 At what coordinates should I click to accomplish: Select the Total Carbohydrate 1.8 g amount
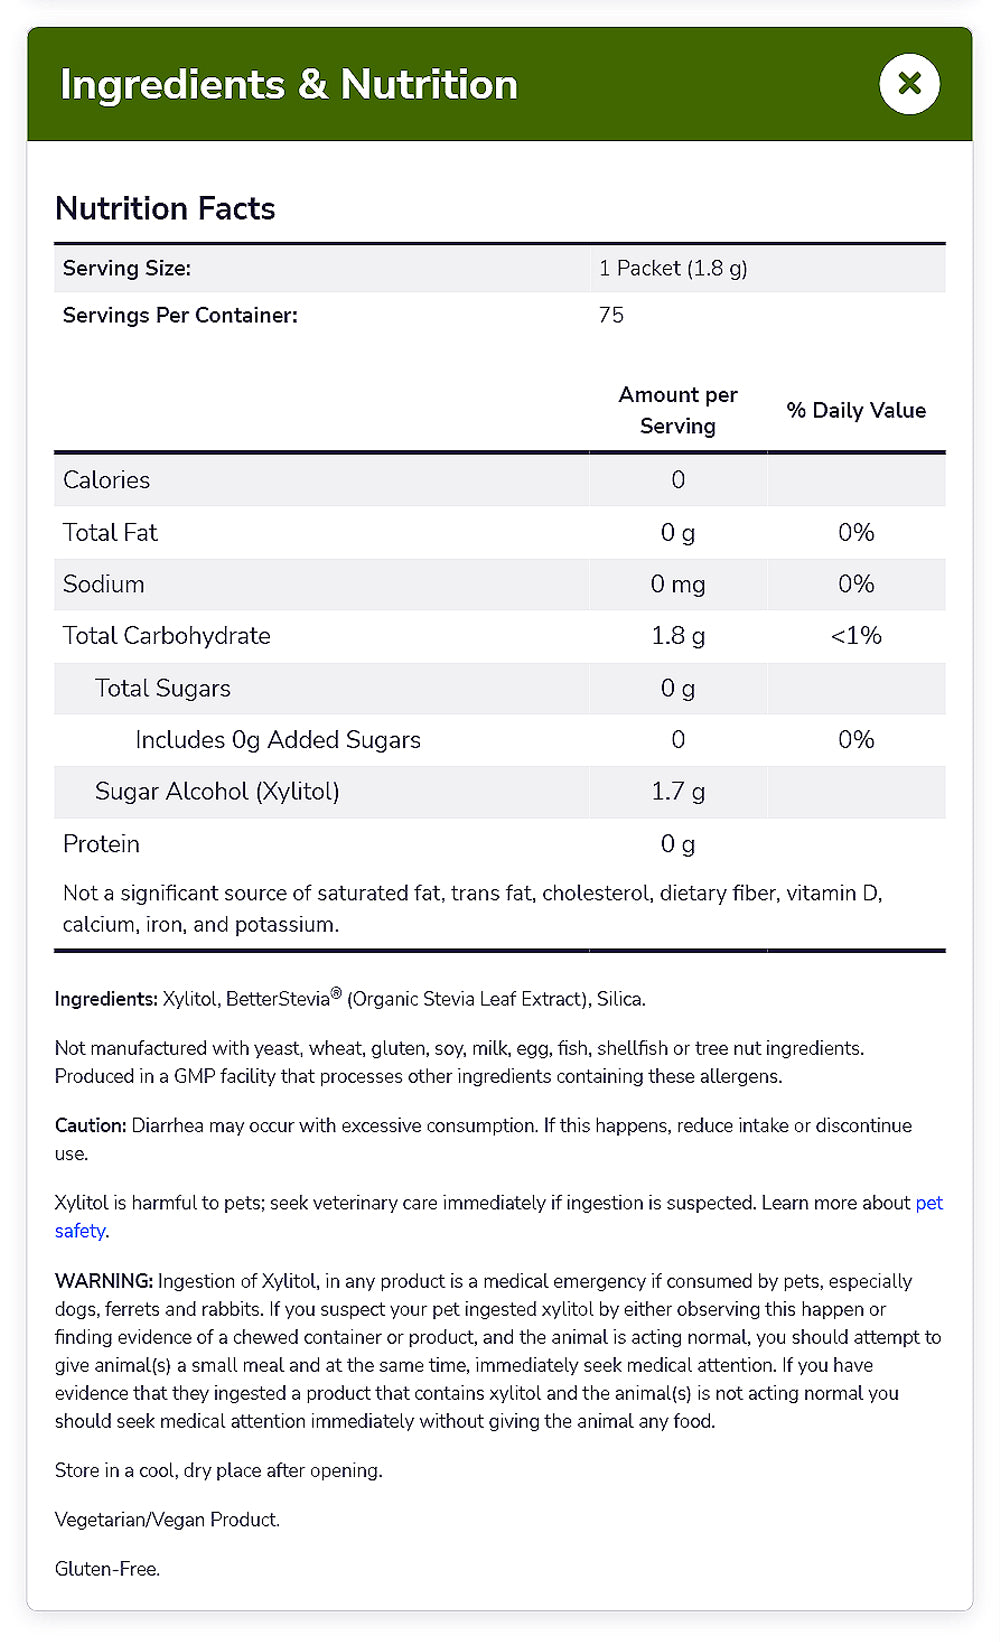678,636
